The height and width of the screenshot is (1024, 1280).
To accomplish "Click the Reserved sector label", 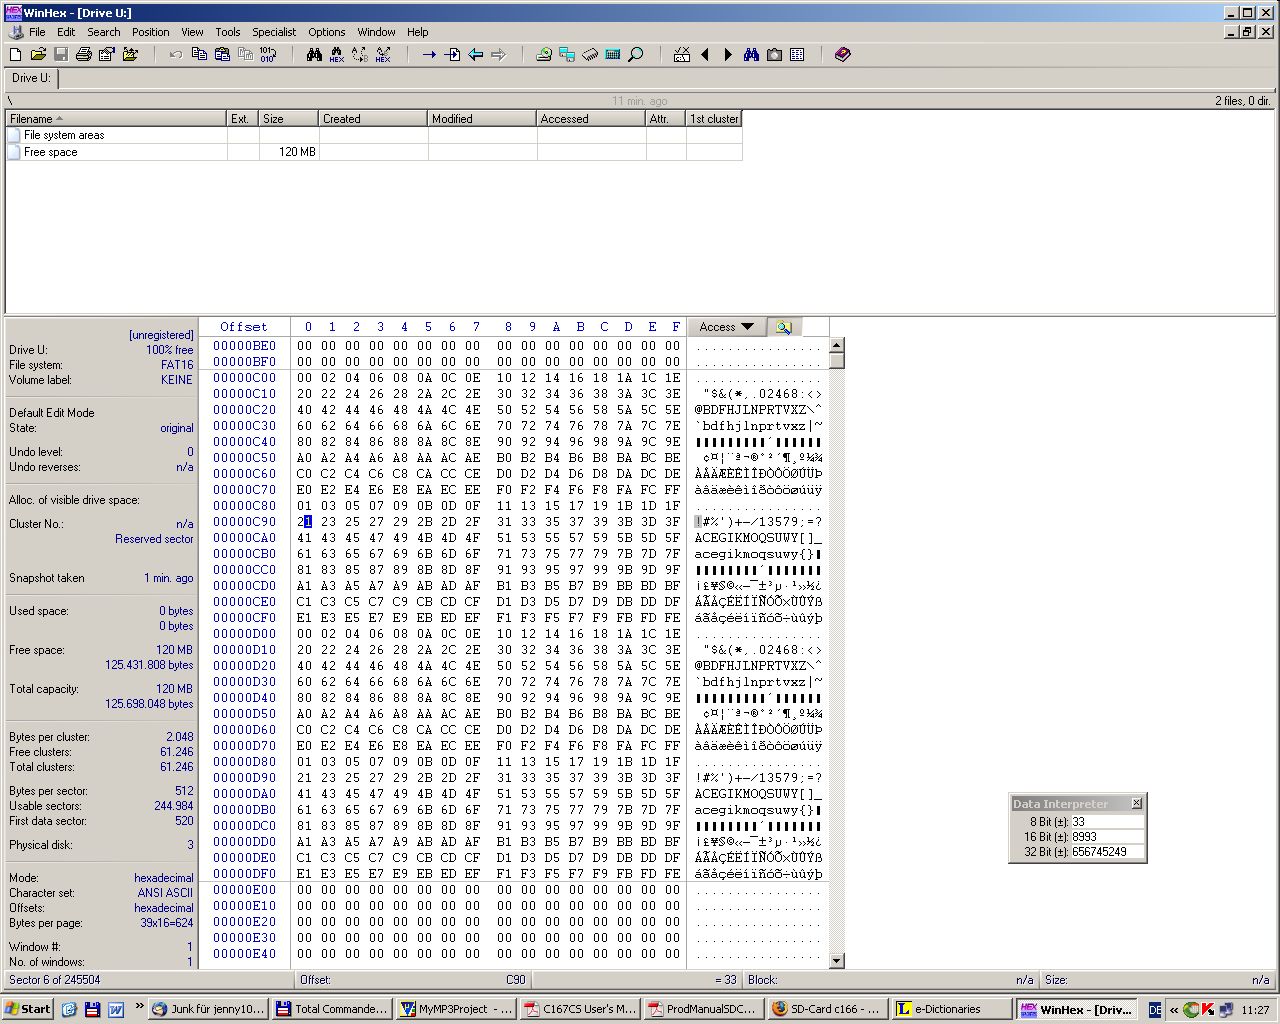I will coord(154,539).
